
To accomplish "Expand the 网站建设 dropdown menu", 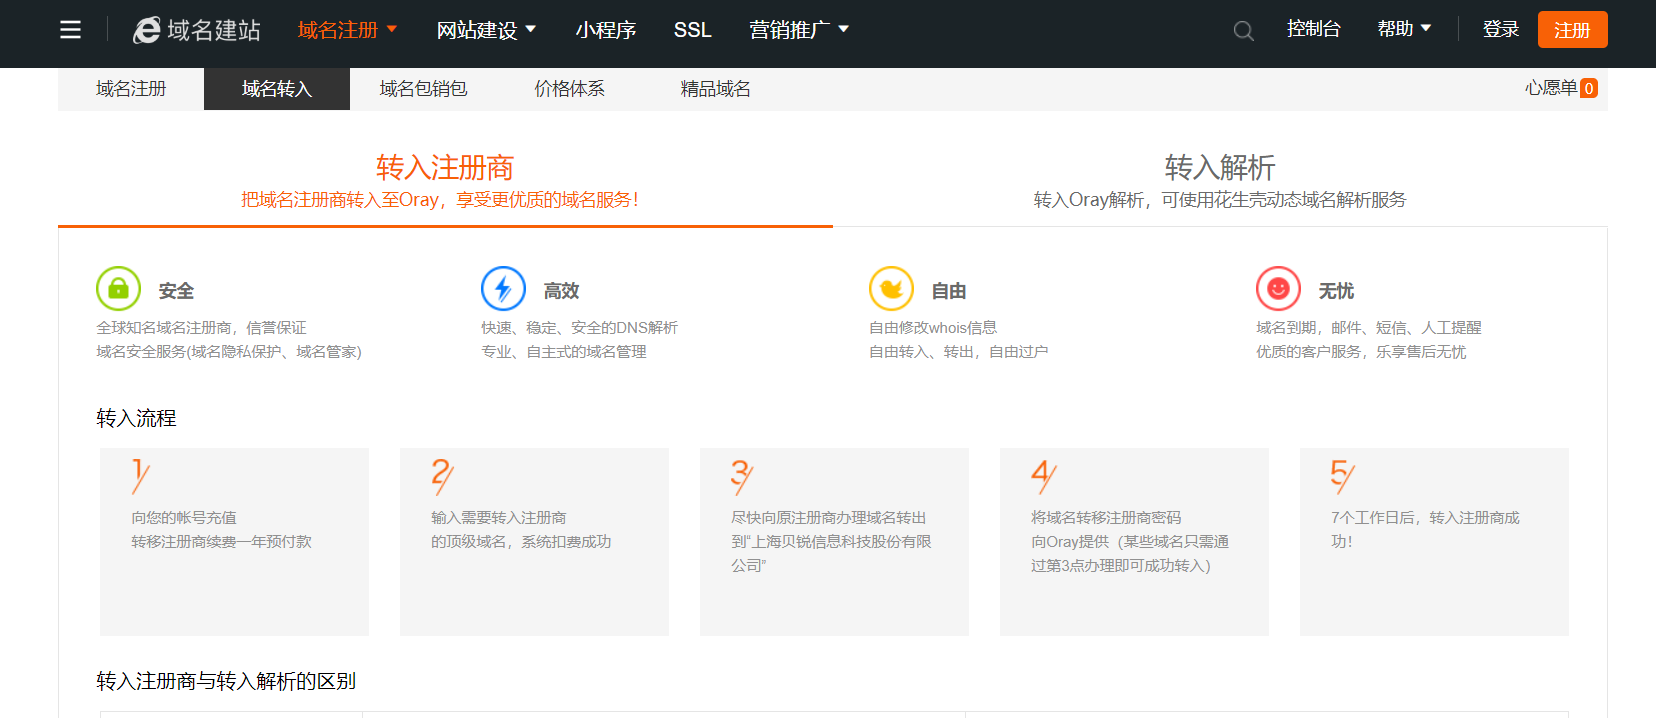I will pyautogui.click(x=486, y=30).
